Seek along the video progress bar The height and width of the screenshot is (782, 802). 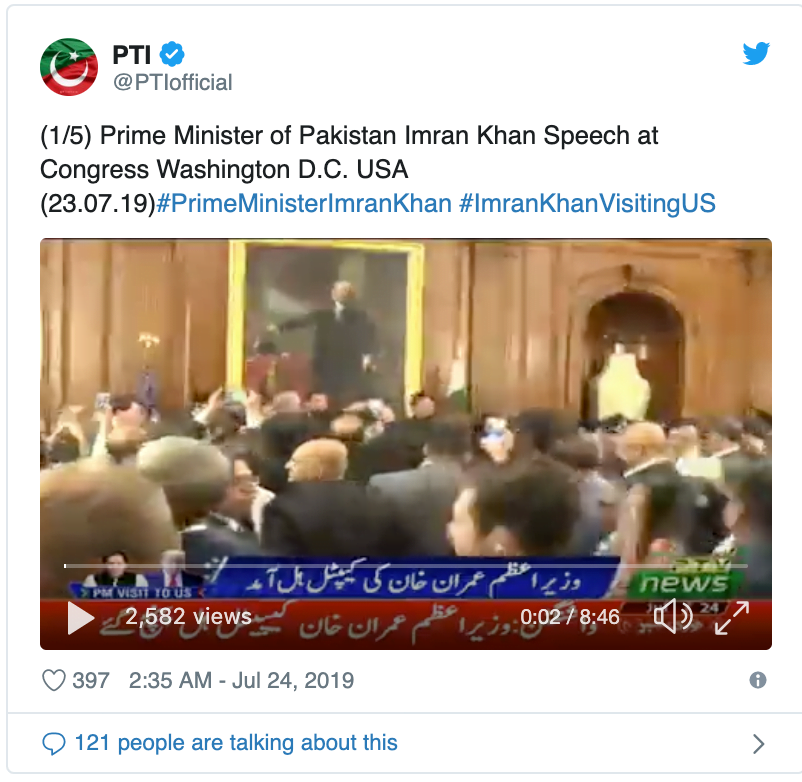[x=406, y=566]
